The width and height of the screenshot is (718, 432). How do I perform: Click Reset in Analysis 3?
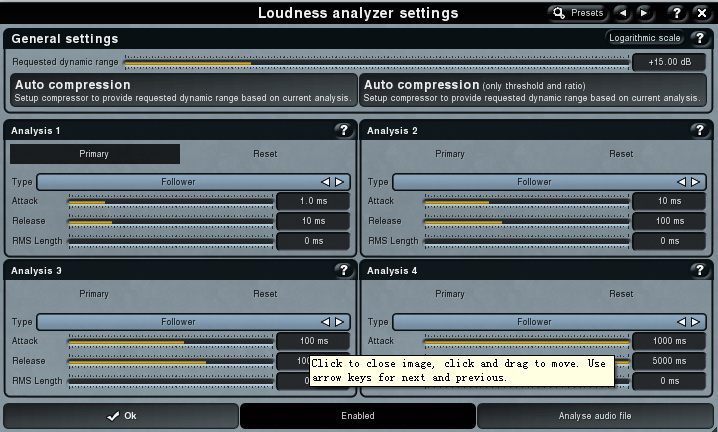(x=265, y=294)
